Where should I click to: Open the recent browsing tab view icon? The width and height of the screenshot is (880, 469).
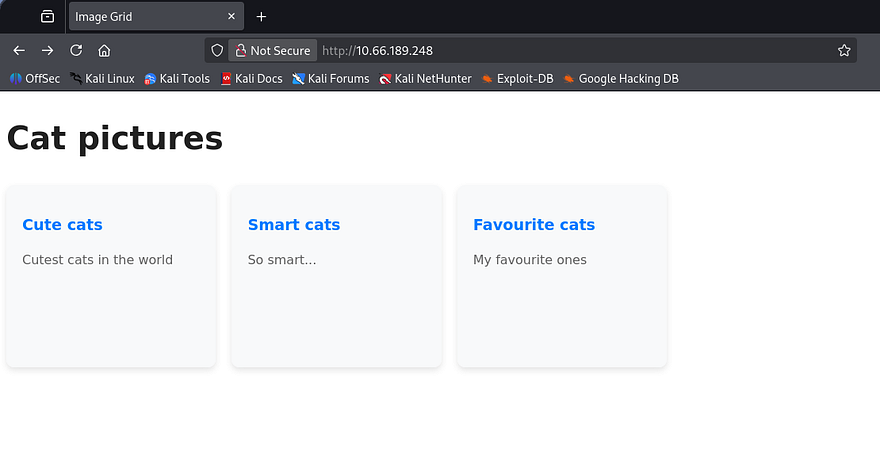click(x=47, y=17)
